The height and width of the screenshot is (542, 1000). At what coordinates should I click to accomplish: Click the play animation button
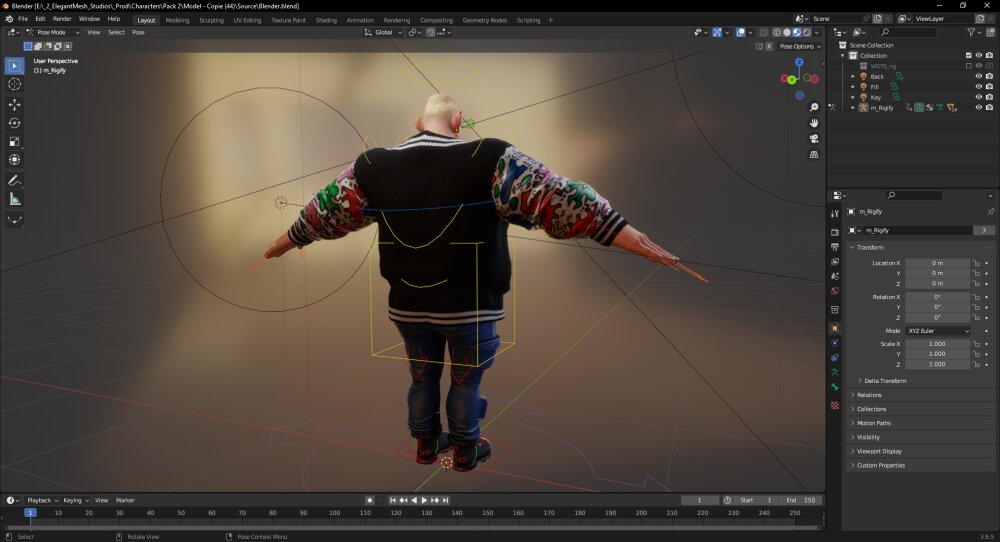coord(424,501)
